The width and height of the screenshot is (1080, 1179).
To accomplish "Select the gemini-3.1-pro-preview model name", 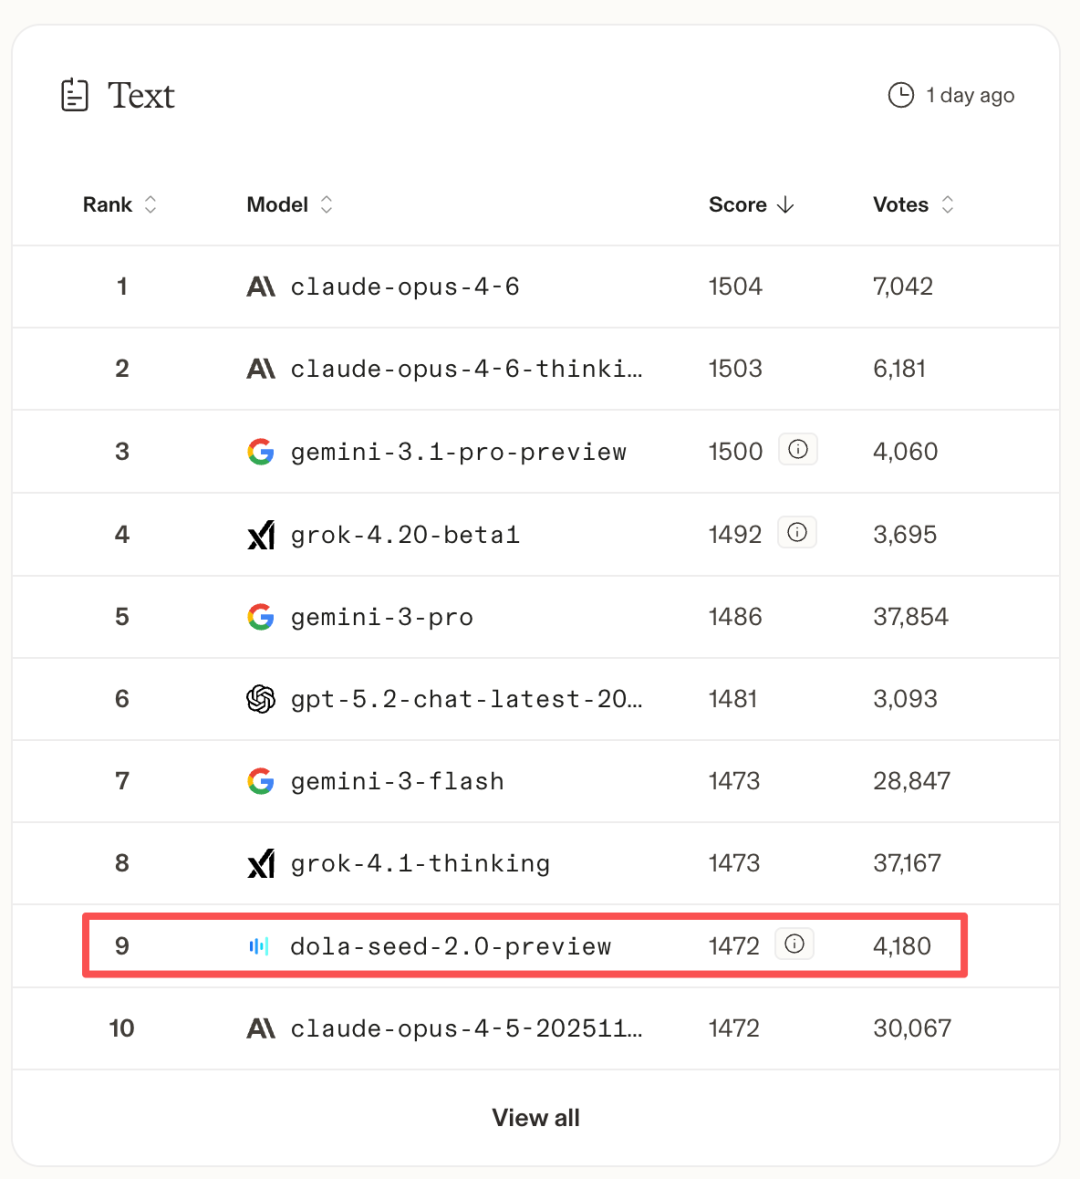I will pyautogui.click(x=458, y=452).
